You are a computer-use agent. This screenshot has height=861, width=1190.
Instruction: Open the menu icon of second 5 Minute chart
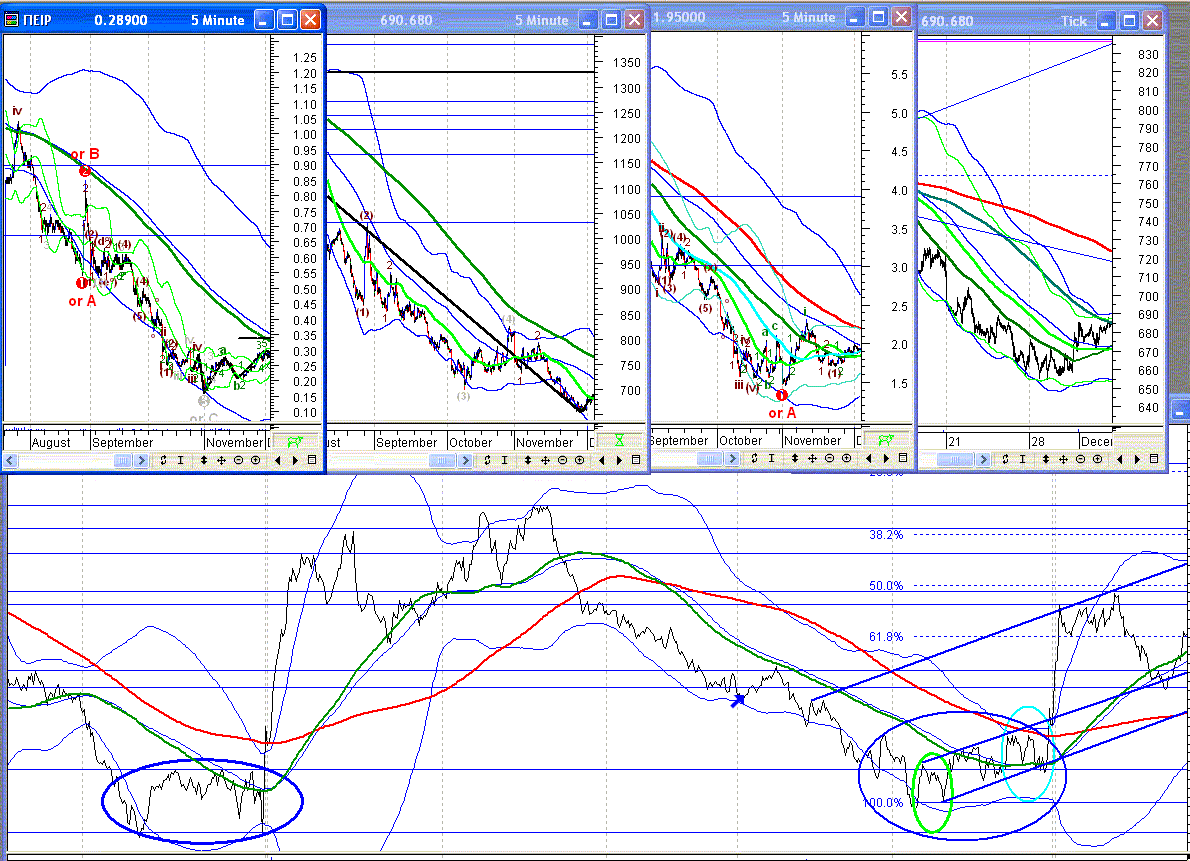(x=635, y=460)
